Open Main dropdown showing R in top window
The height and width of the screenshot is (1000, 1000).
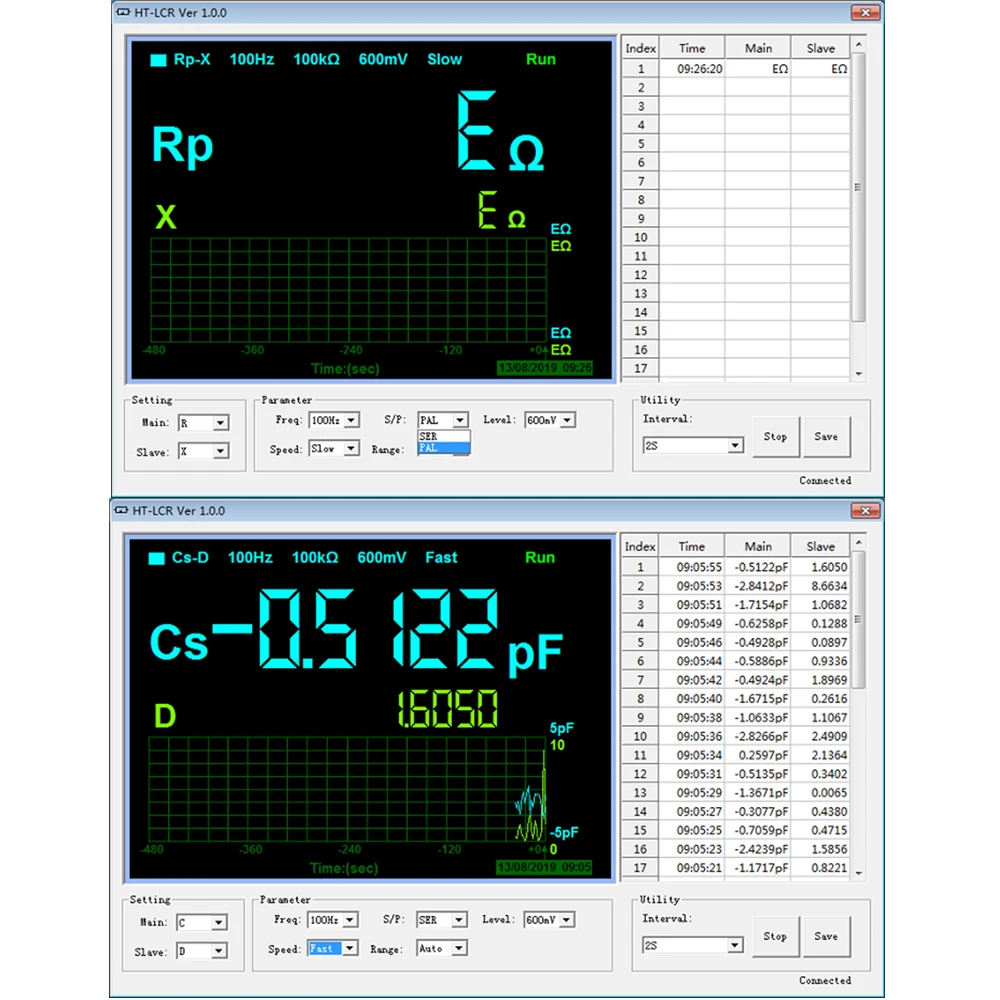[203, 423]
